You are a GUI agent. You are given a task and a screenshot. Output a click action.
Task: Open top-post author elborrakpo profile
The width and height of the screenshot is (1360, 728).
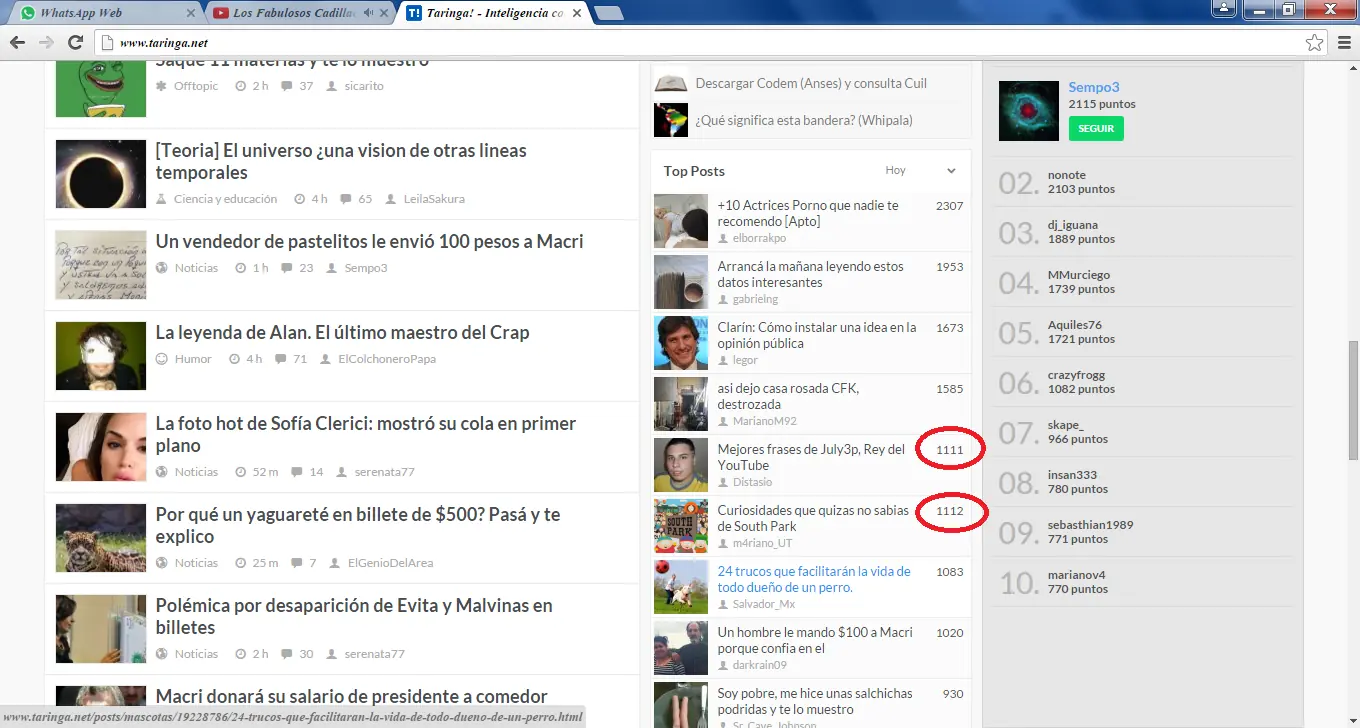(x=759, y=238)
